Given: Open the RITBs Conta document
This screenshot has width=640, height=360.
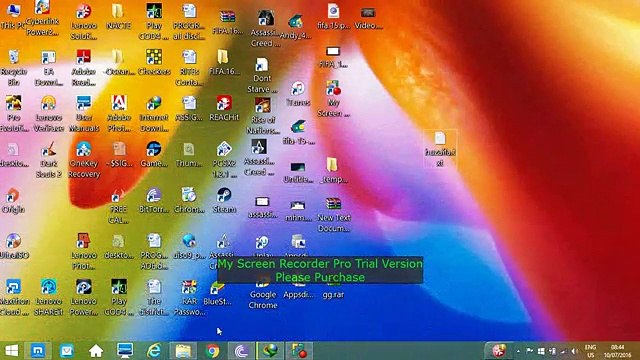Looking at the screenshot, I should (x=189, y=68).
